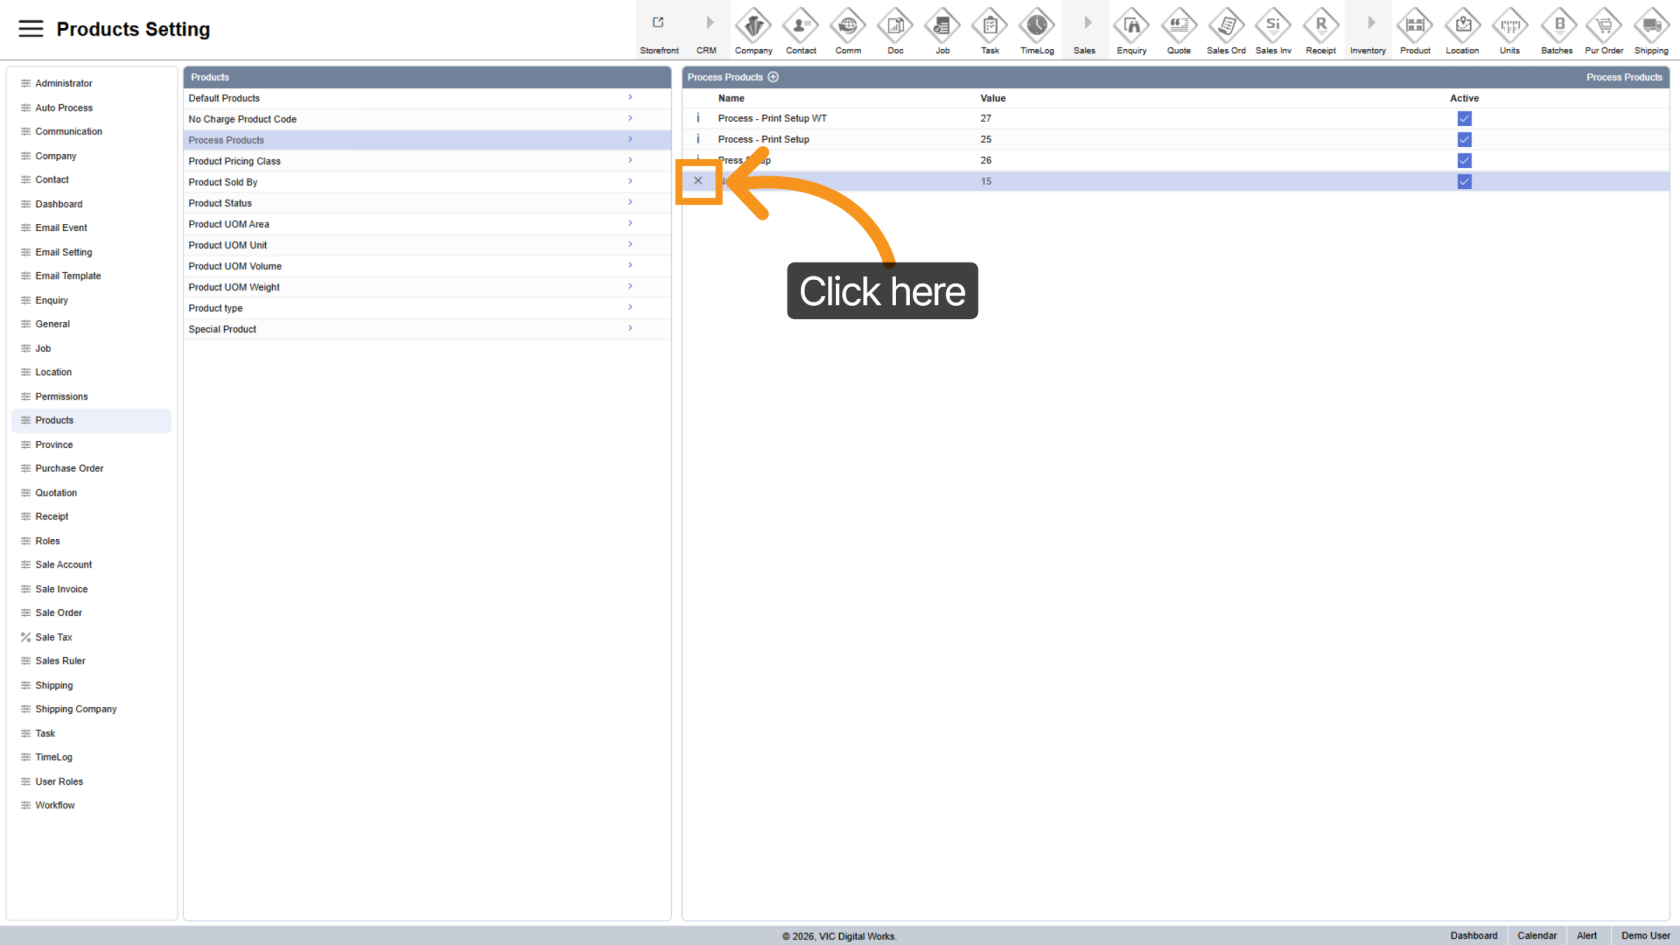Expand the Inventory arrow group

(1371, 23)
